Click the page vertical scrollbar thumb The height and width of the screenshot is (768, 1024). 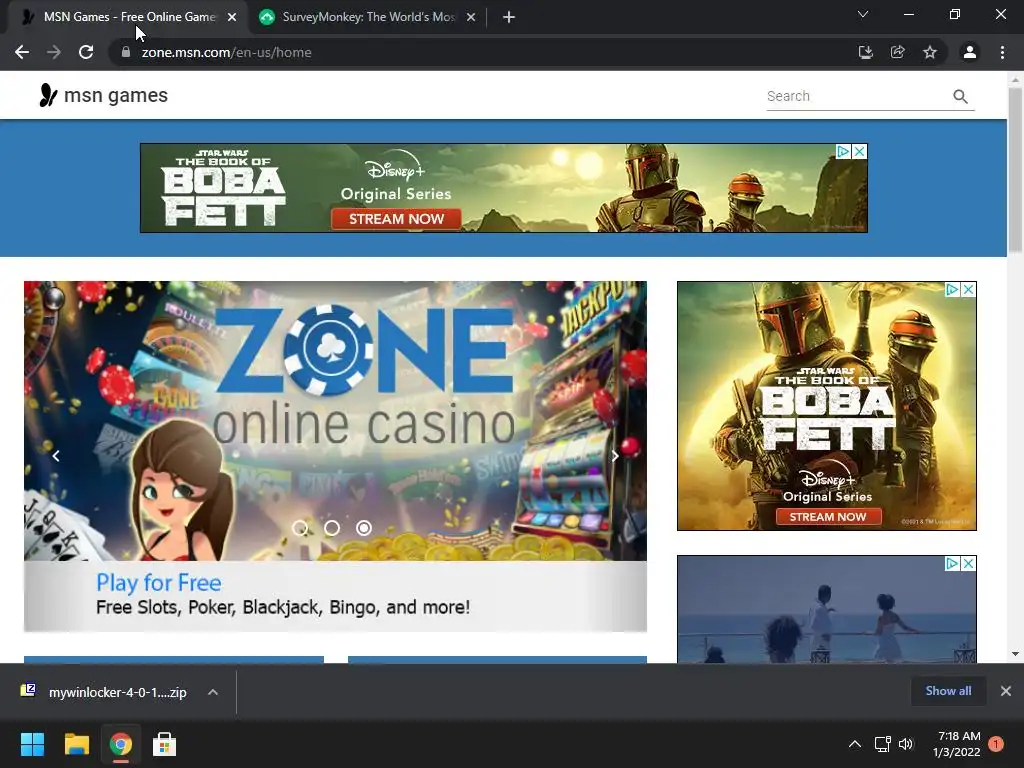click(1015, 170)
